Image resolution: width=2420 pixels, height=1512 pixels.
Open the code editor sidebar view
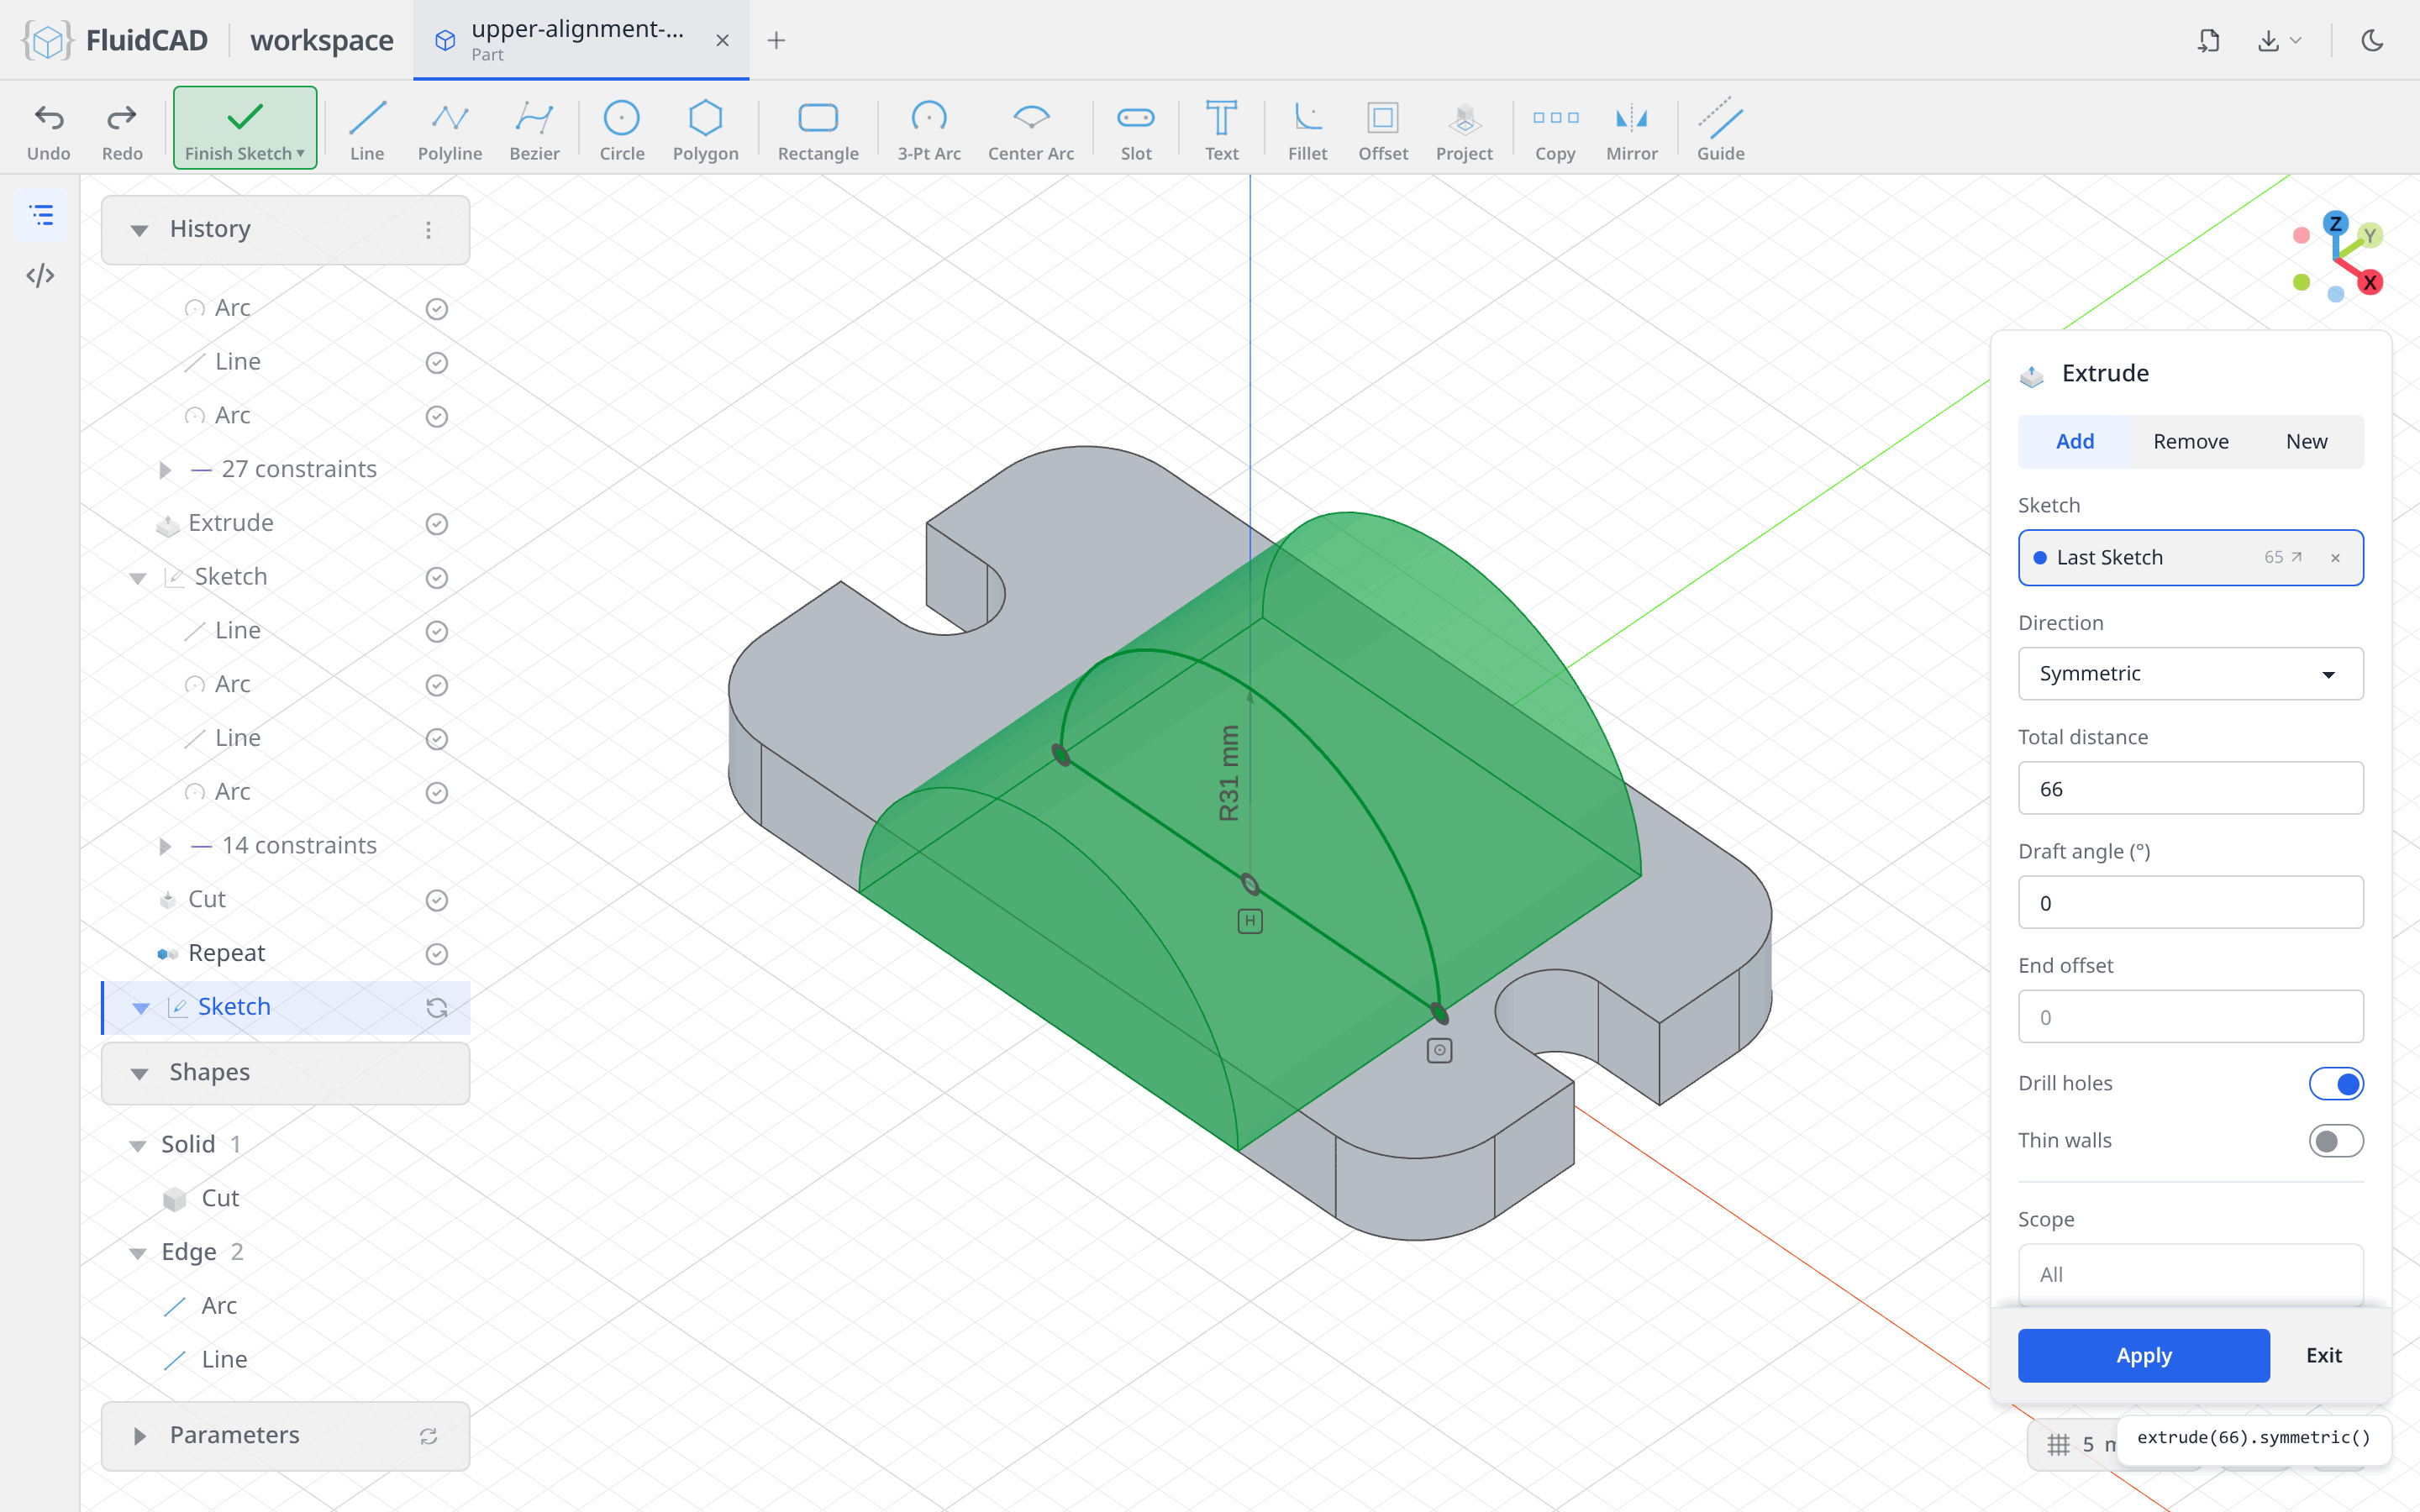click(x=40, y=276)
